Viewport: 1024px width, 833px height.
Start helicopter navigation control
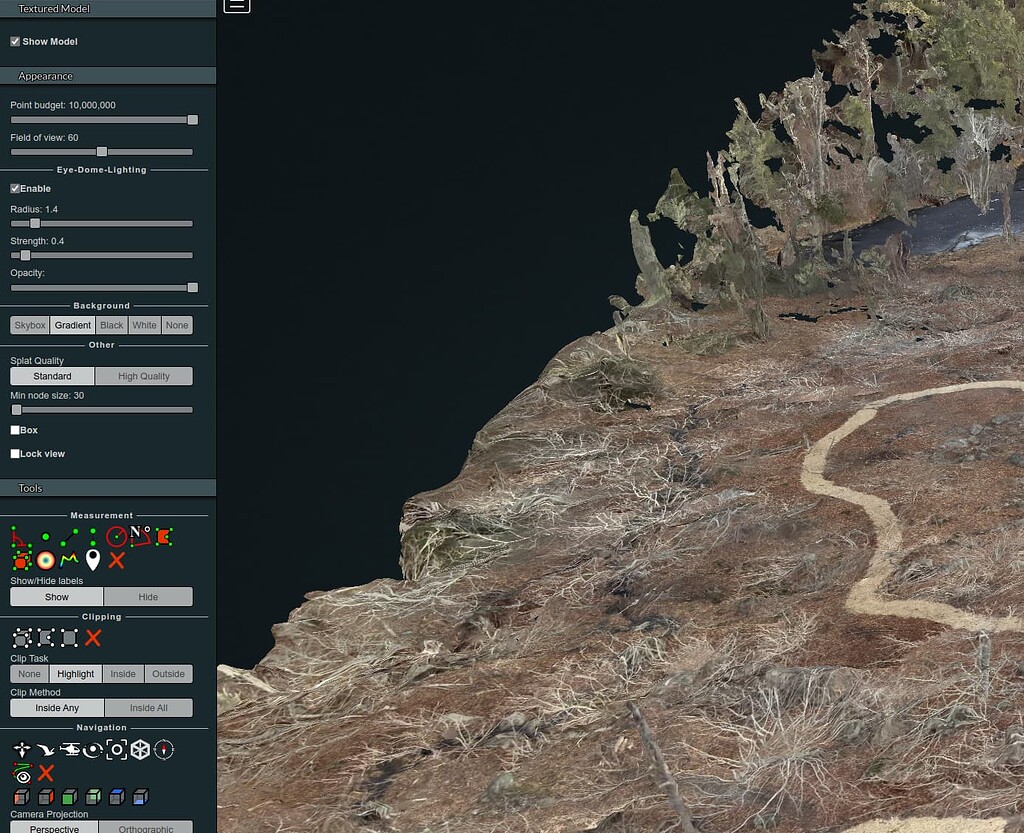(x=69, y=750)
